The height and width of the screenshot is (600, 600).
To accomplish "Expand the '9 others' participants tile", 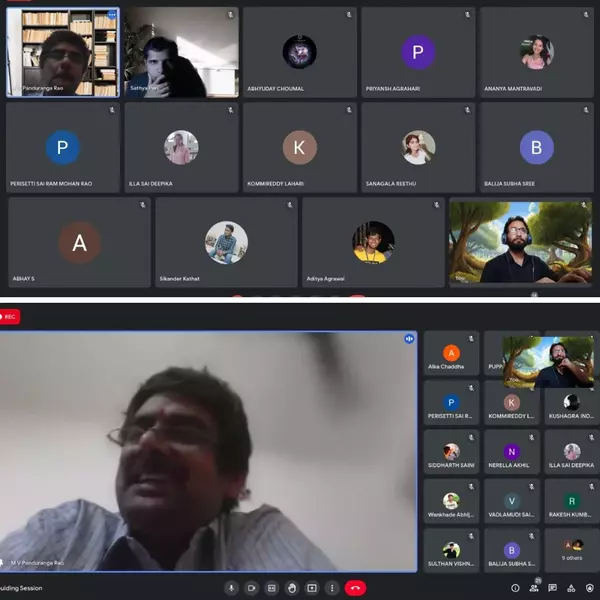I will pos(572,550).
